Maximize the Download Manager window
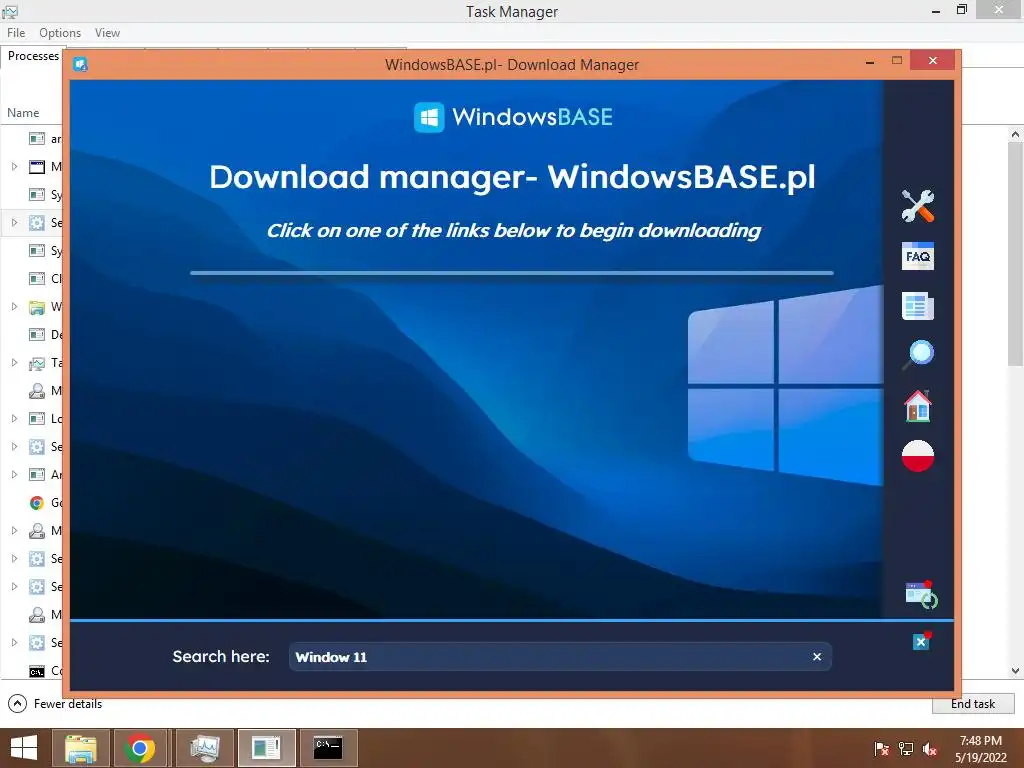This screenshot has width=1024, height=768. click(897, 61)
